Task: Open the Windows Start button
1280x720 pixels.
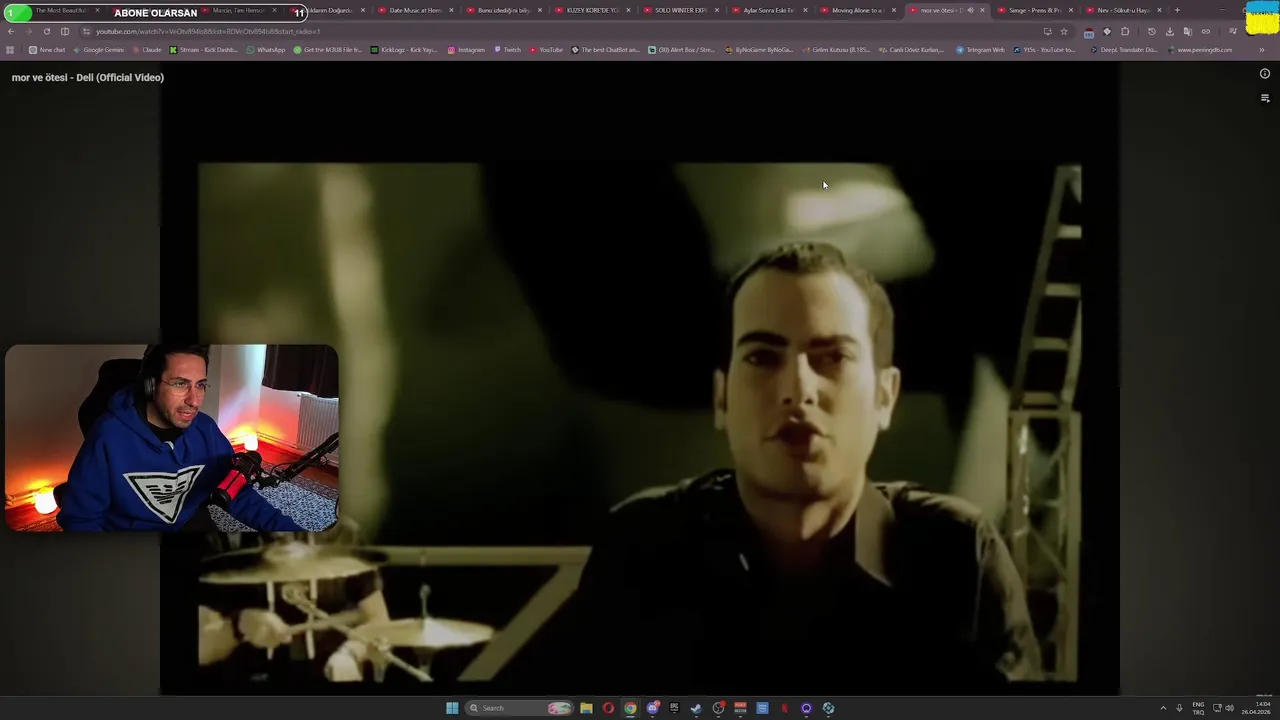Action: tap(452, 708)
